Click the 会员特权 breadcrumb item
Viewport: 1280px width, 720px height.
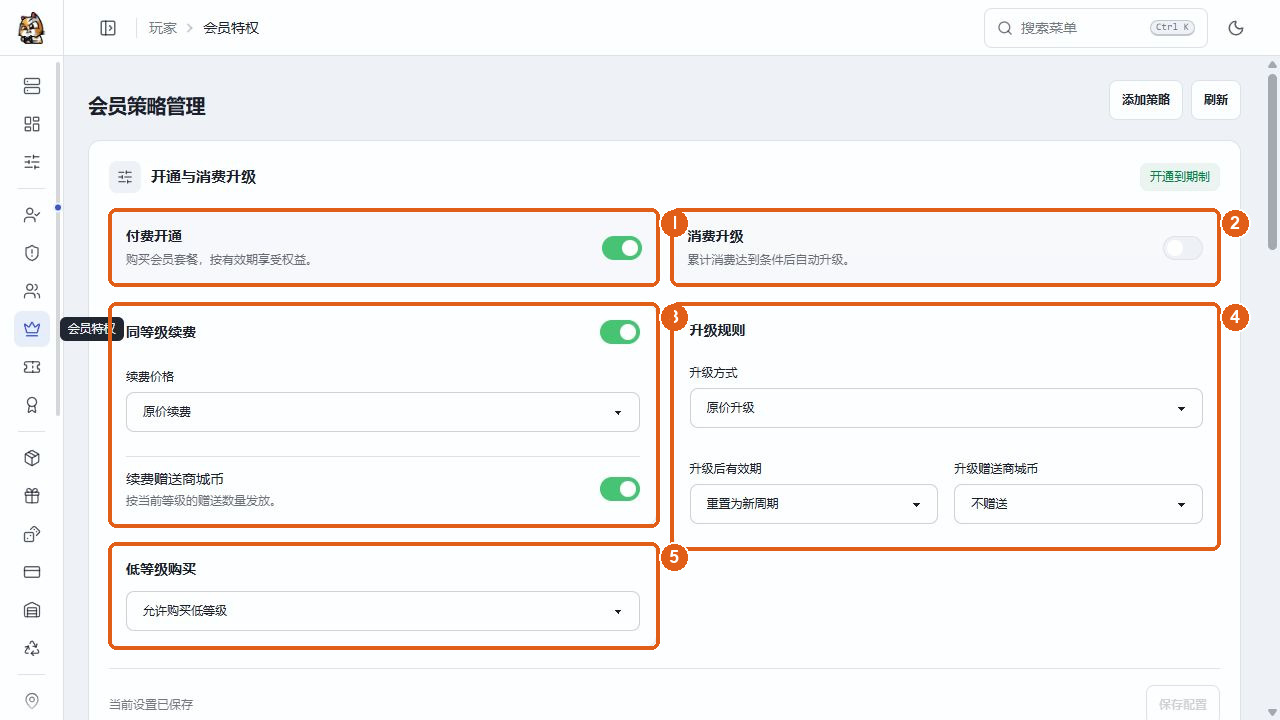pos(231,28)
